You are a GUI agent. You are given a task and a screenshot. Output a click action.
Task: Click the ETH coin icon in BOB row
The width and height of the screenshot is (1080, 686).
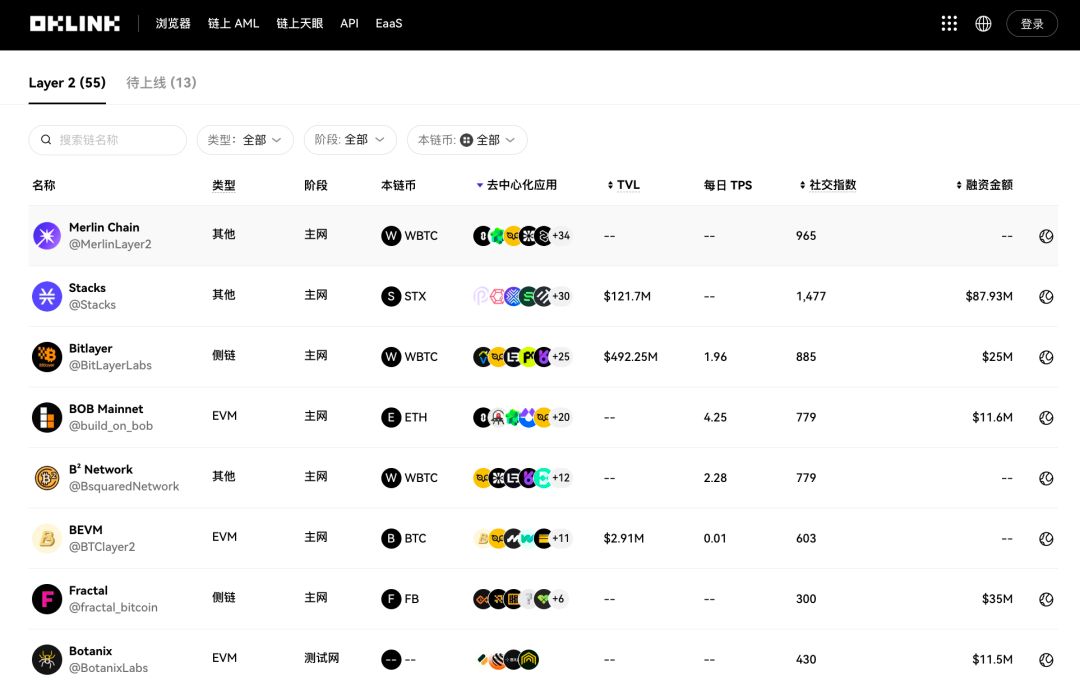(391, 417)
